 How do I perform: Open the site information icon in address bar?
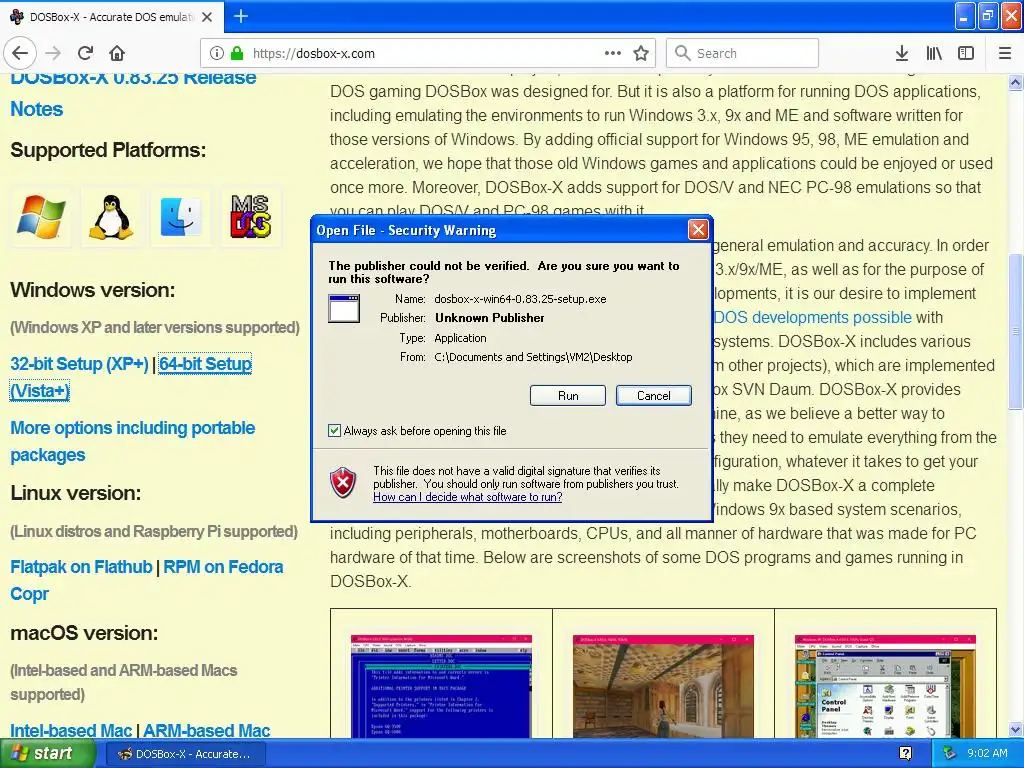217,53
